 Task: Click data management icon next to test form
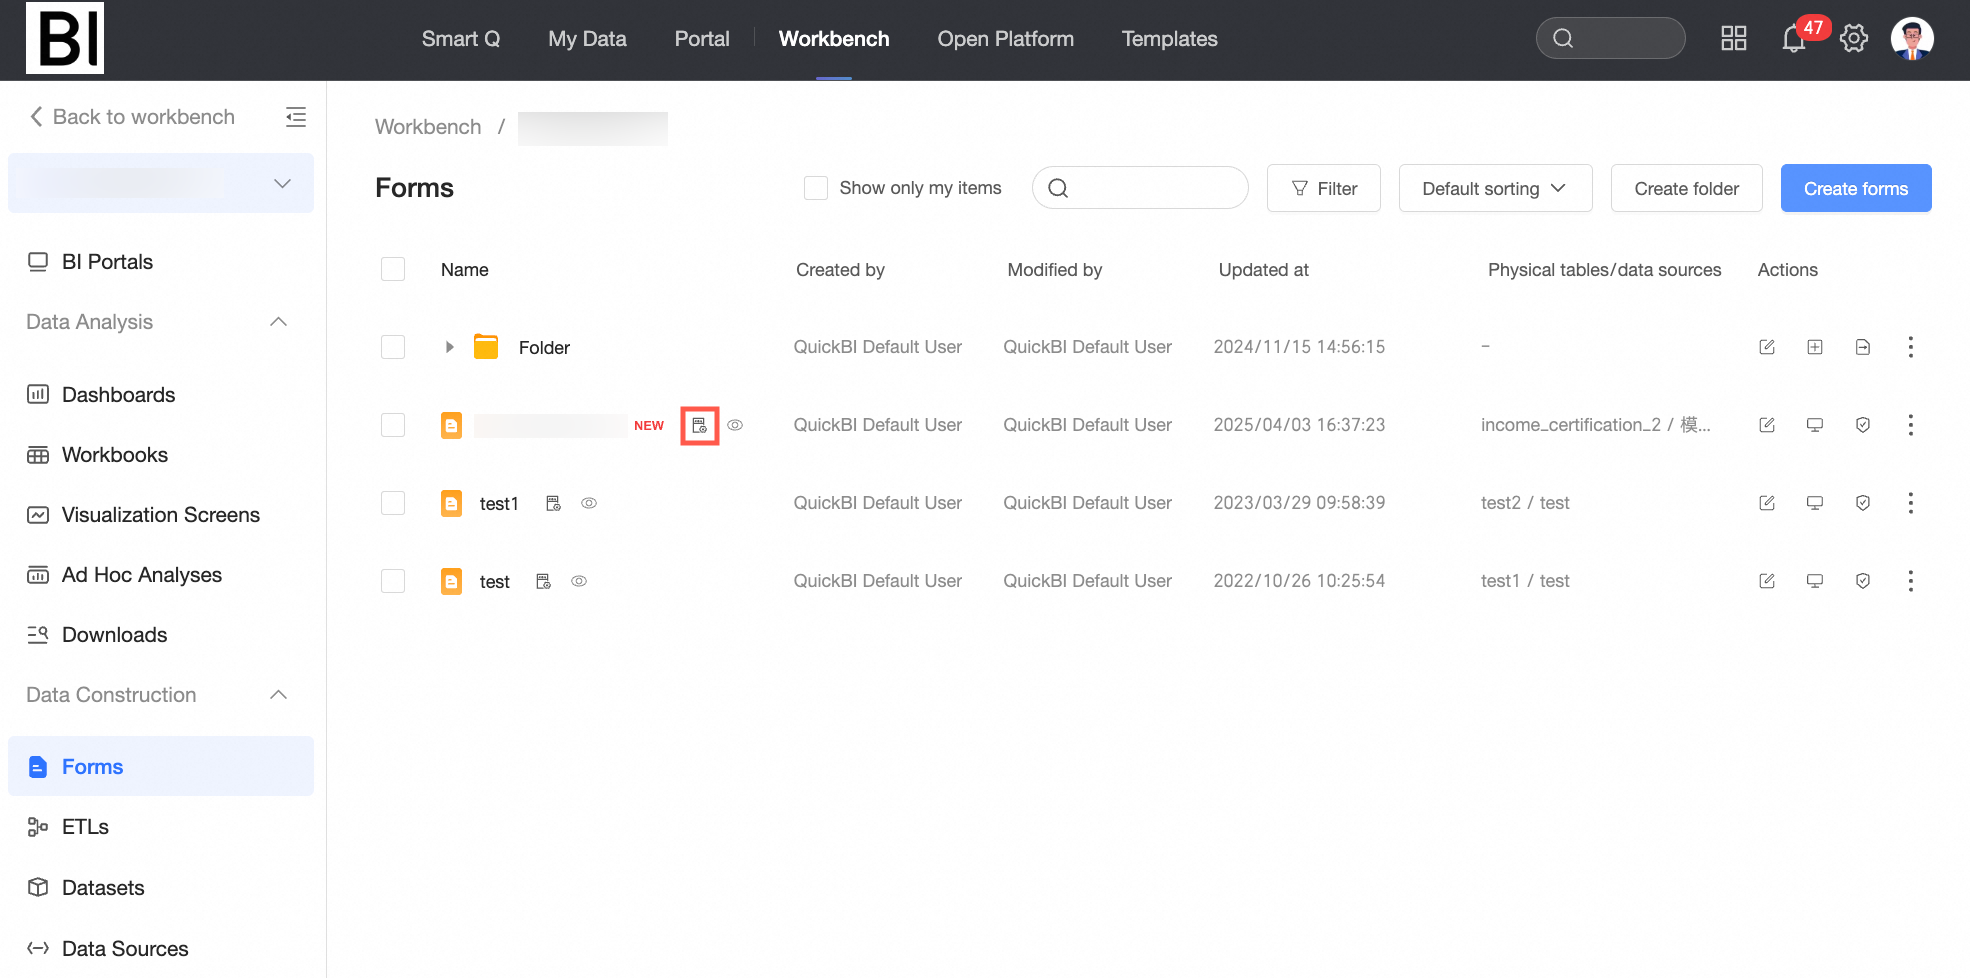pyautogui.click(x=543, y=581)
